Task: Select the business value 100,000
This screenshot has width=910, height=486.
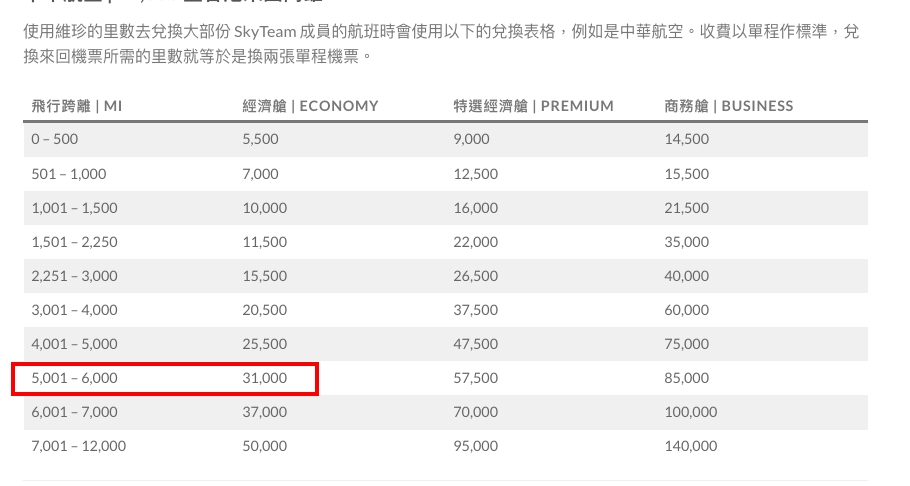Action: point(691,412)
